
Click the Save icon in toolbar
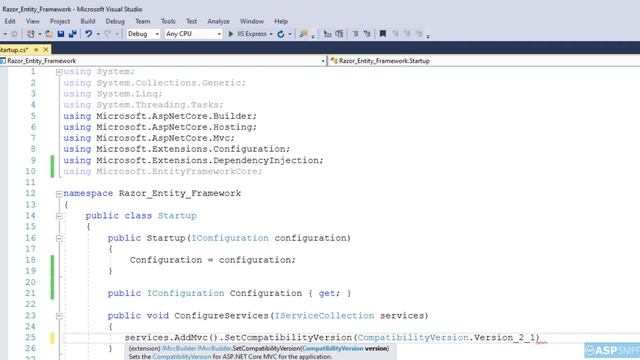click(x=61, y=34)
